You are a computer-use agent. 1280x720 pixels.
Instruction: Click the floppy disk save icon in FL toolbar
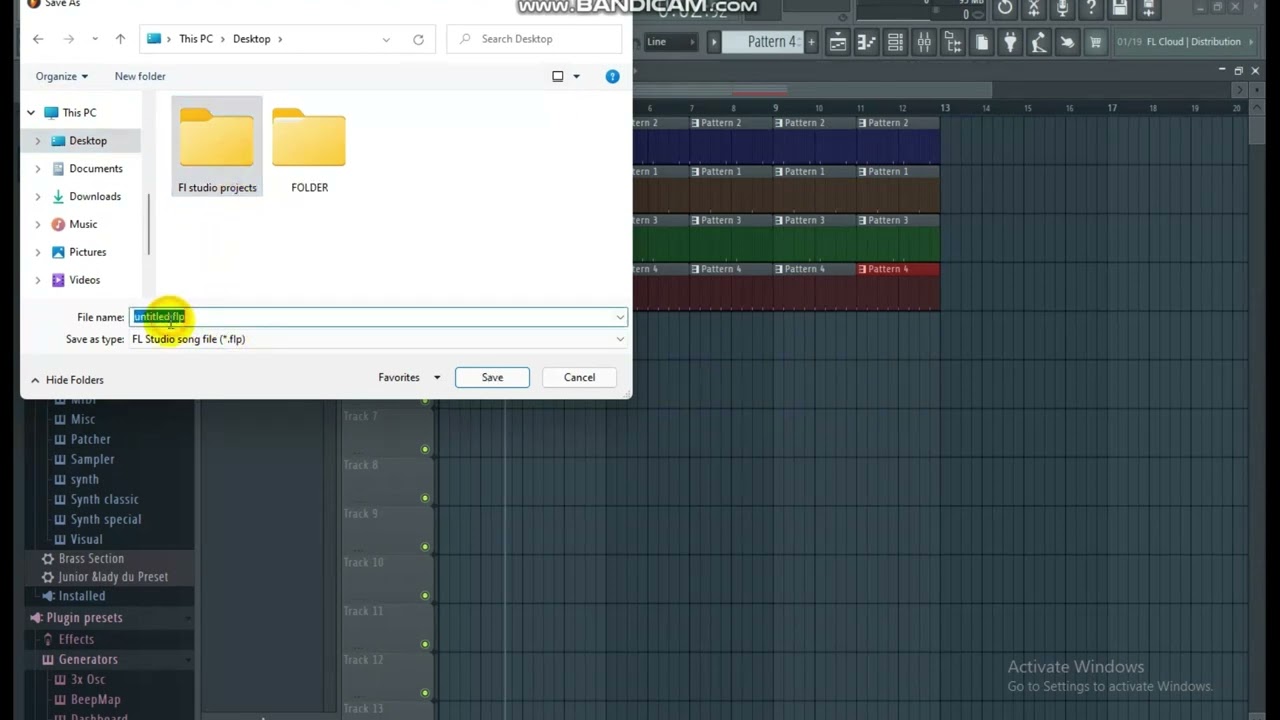(x=1120, y=9)
